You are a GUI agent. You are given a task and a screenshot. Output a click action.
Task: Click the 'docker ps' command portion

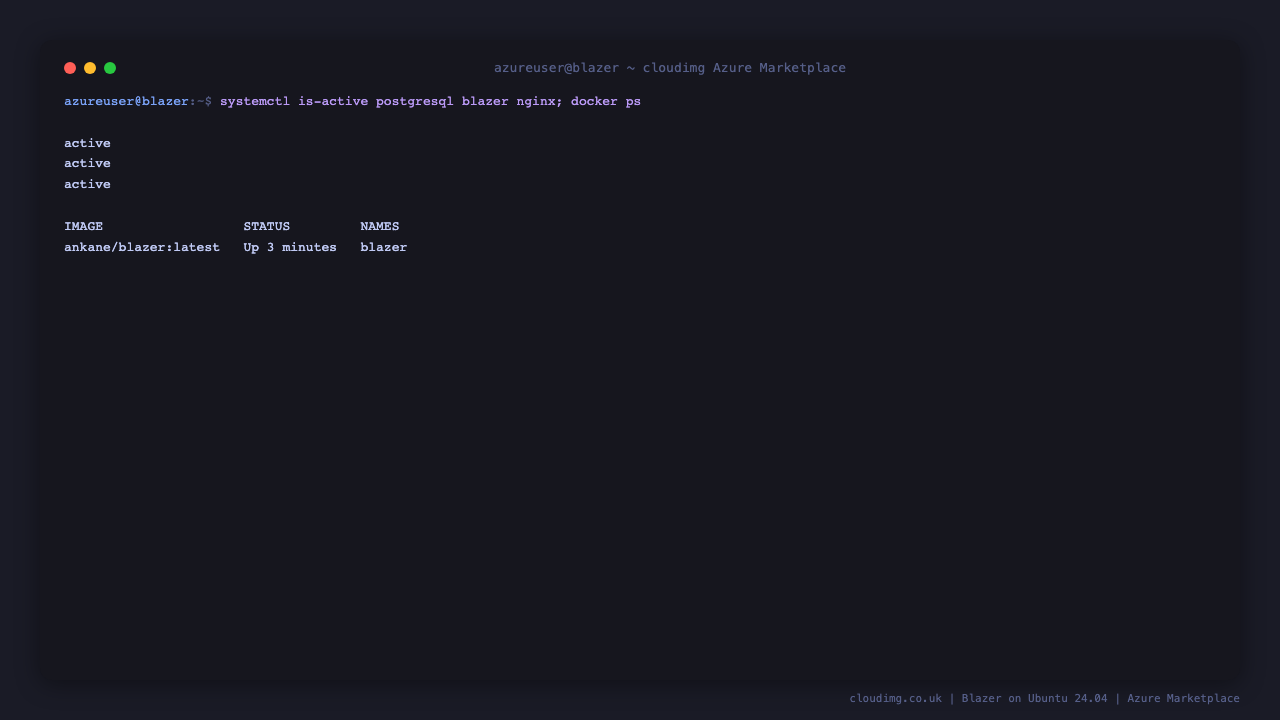click(606, 101)
